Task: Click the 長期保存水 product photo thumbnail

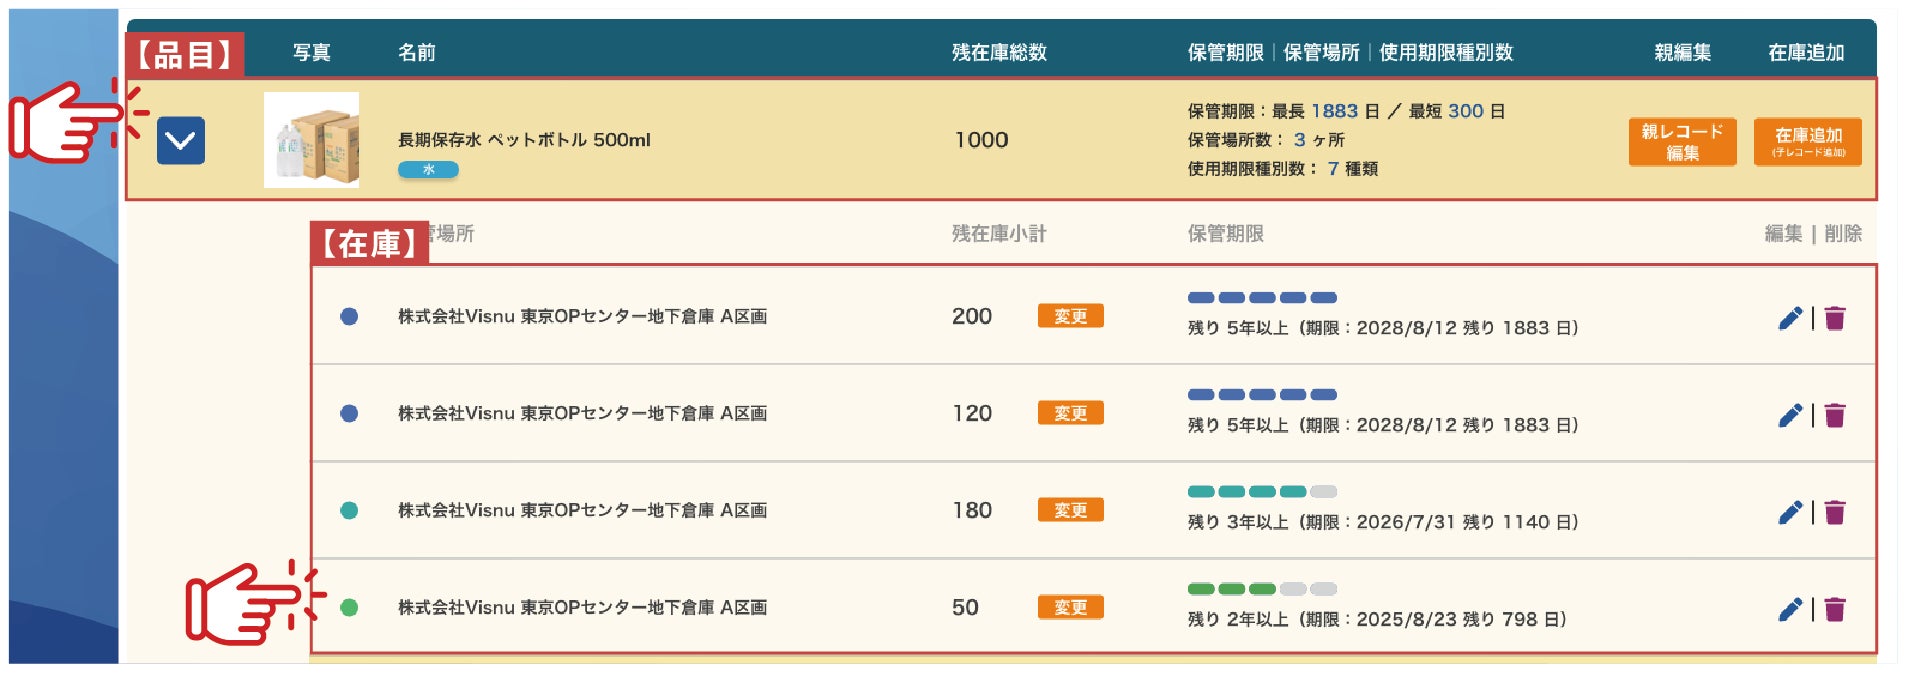Action: (x=311, y=140)
